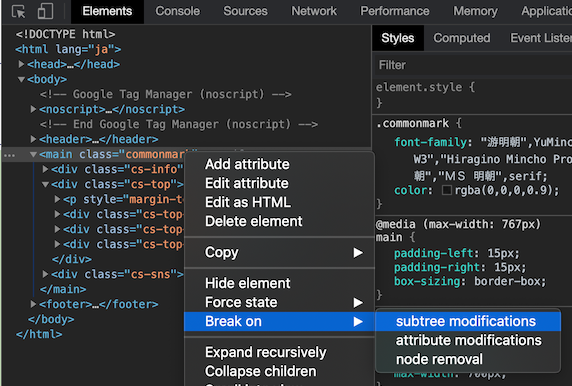
Task: Open the Event Listeners pane tab
Action: point(541,38)
